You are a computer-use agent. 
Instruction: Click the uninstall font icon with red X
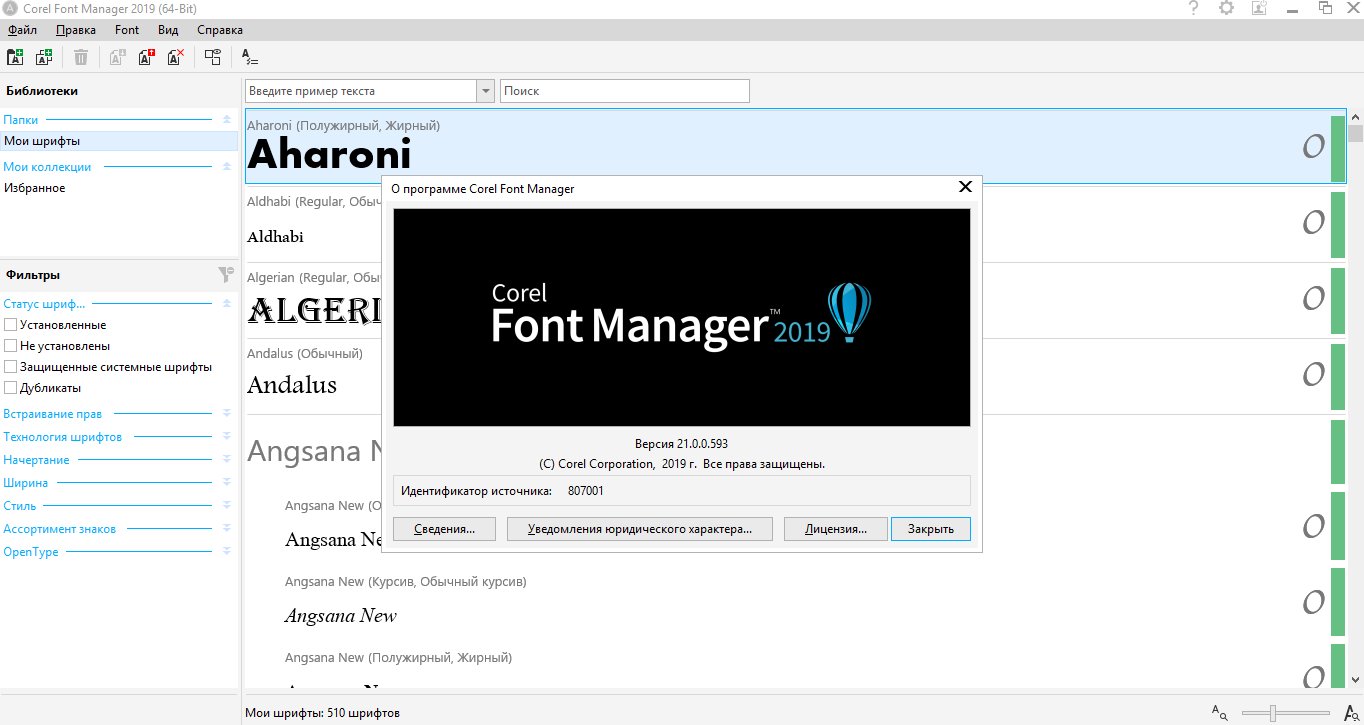point(176,57)
